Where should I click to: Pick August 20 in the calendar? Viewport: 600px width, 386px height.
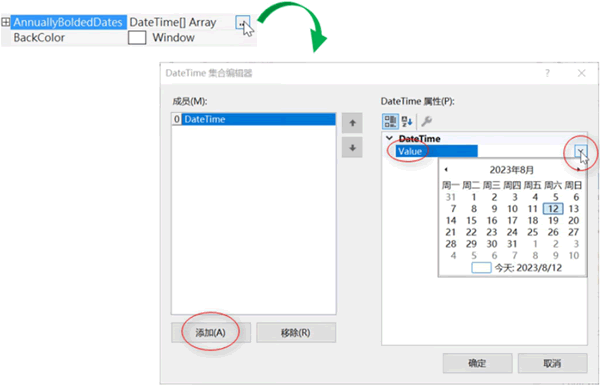pyautogui.click(x=573, y=221)
